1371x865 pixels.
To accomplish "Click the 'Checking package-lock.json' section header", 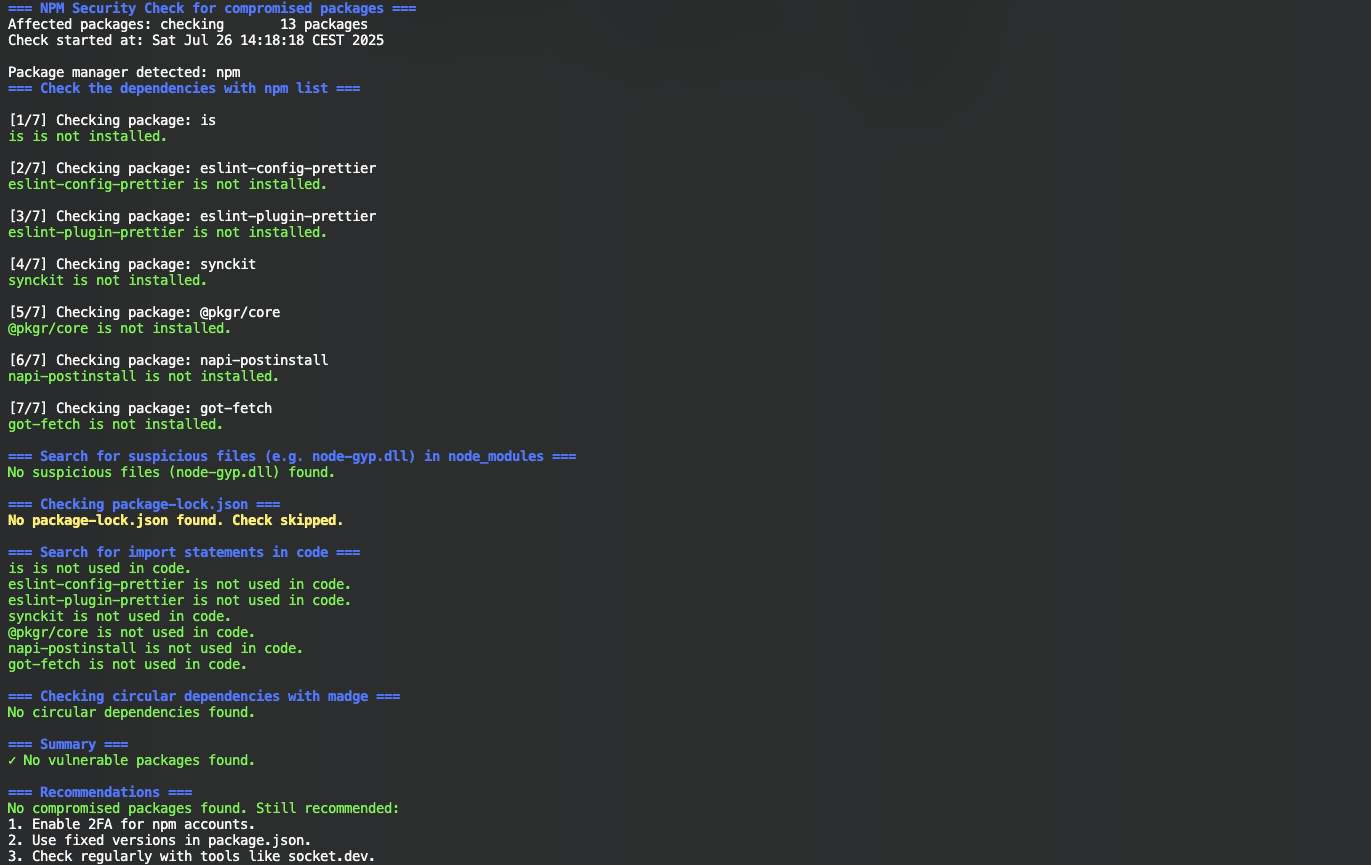I will [144, 504].
